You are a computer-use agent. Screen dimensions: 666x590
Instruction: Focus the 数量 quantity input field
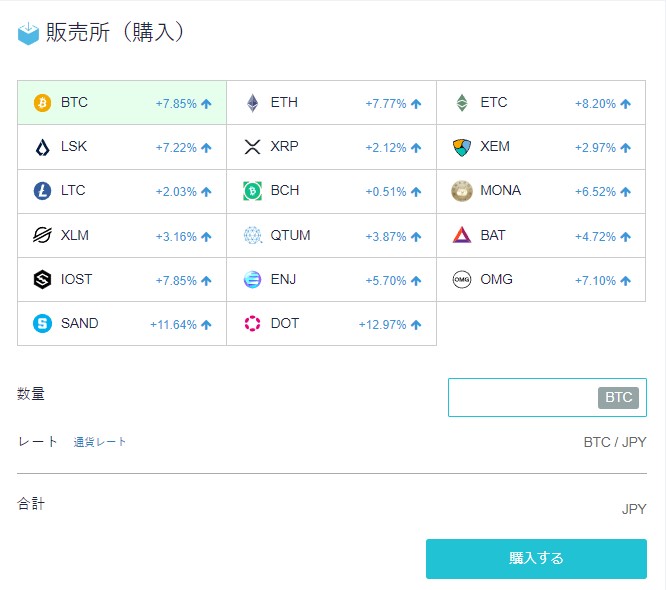tap(547, 398)
